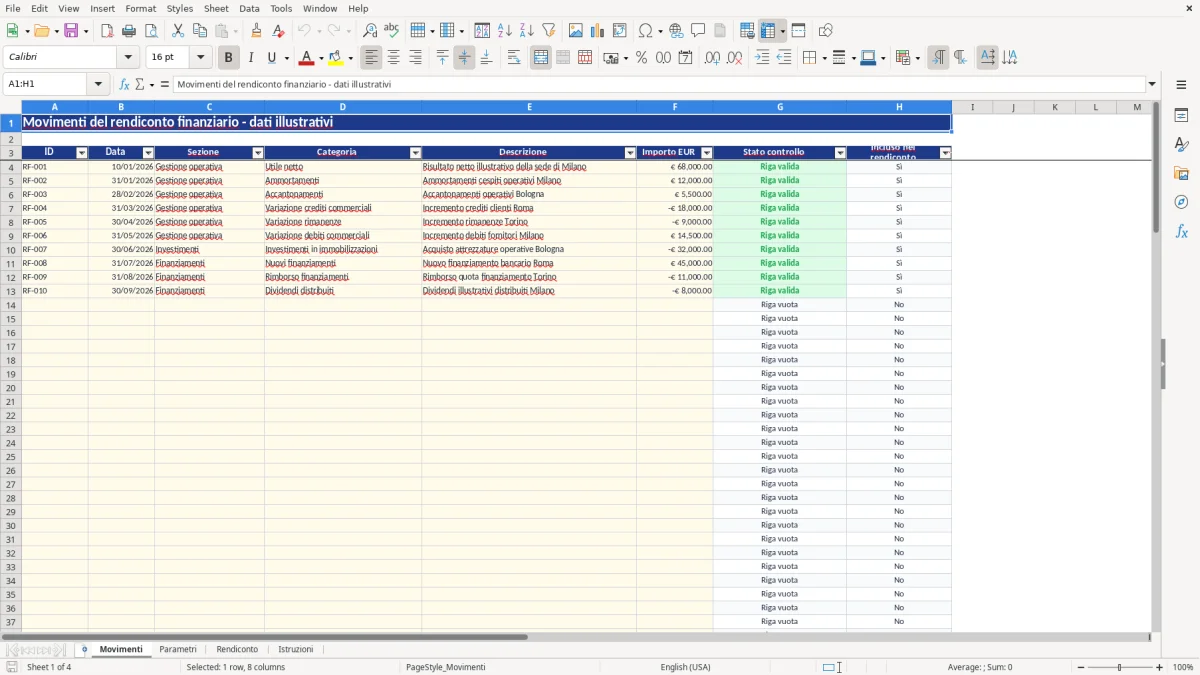The image size is (1200, 675).
Task: Click the Save document icon
Action: (71, 31)
